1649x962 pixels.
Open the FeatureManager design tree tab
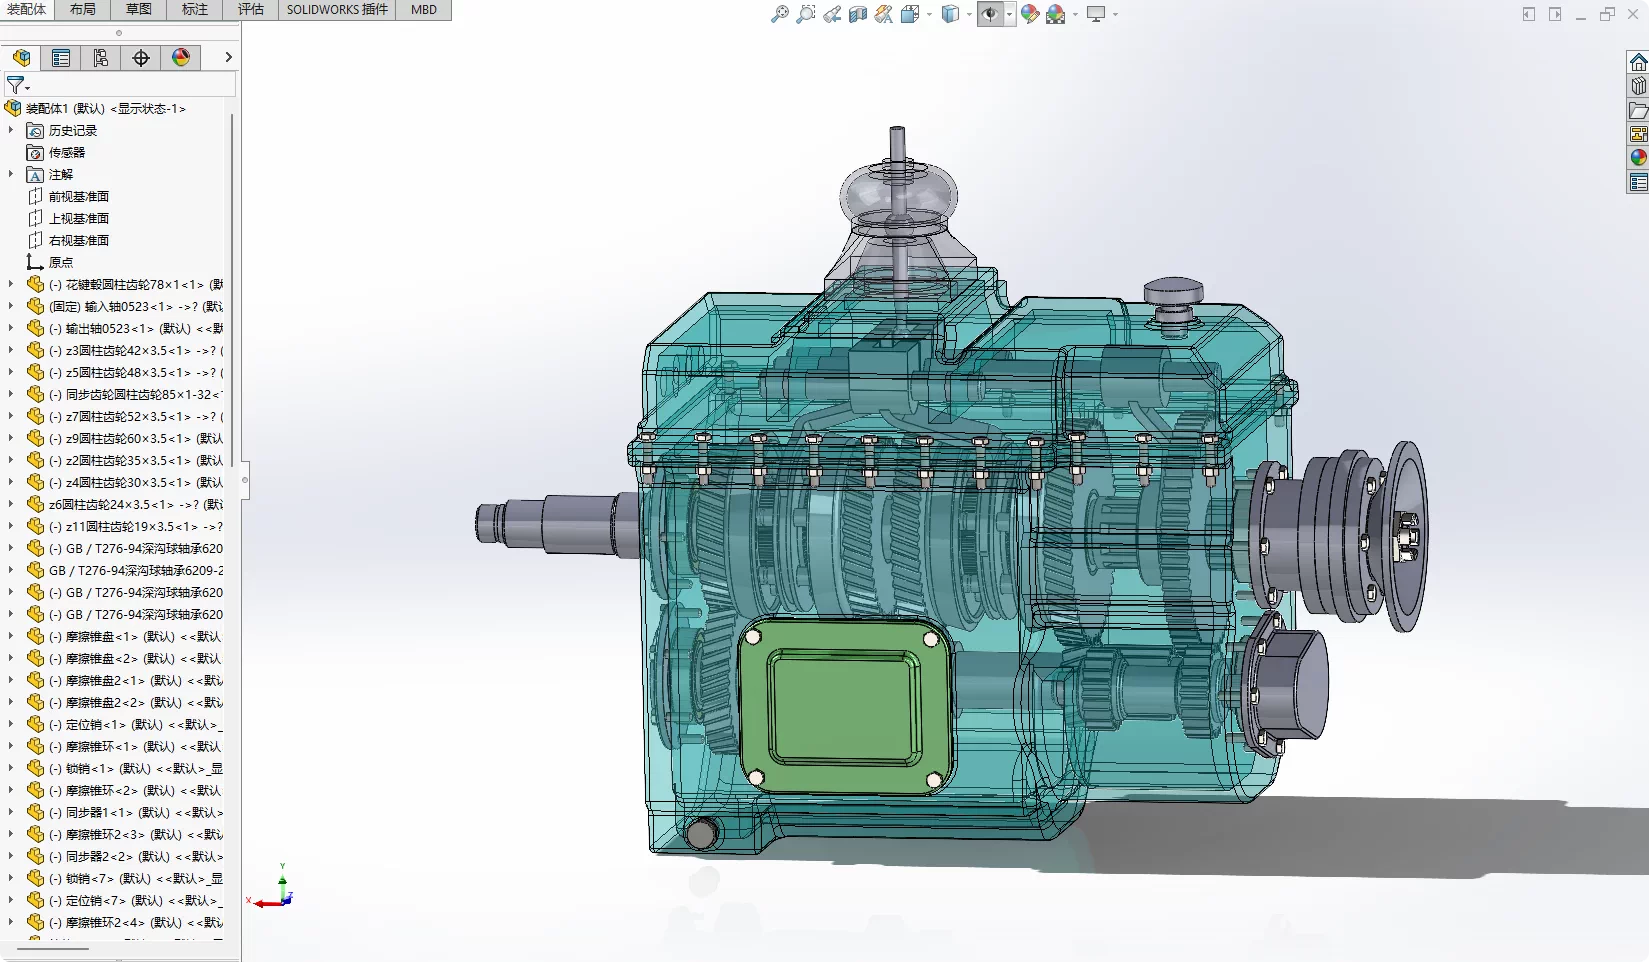(x=21, y=58)
